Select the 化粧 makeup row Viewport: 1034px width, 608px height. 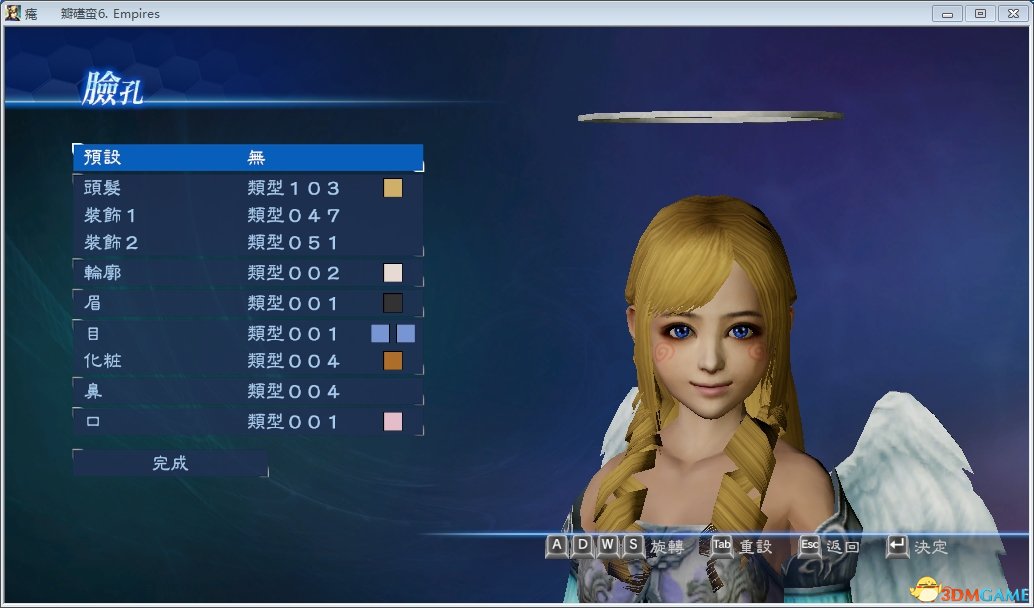tap(248, 361)
